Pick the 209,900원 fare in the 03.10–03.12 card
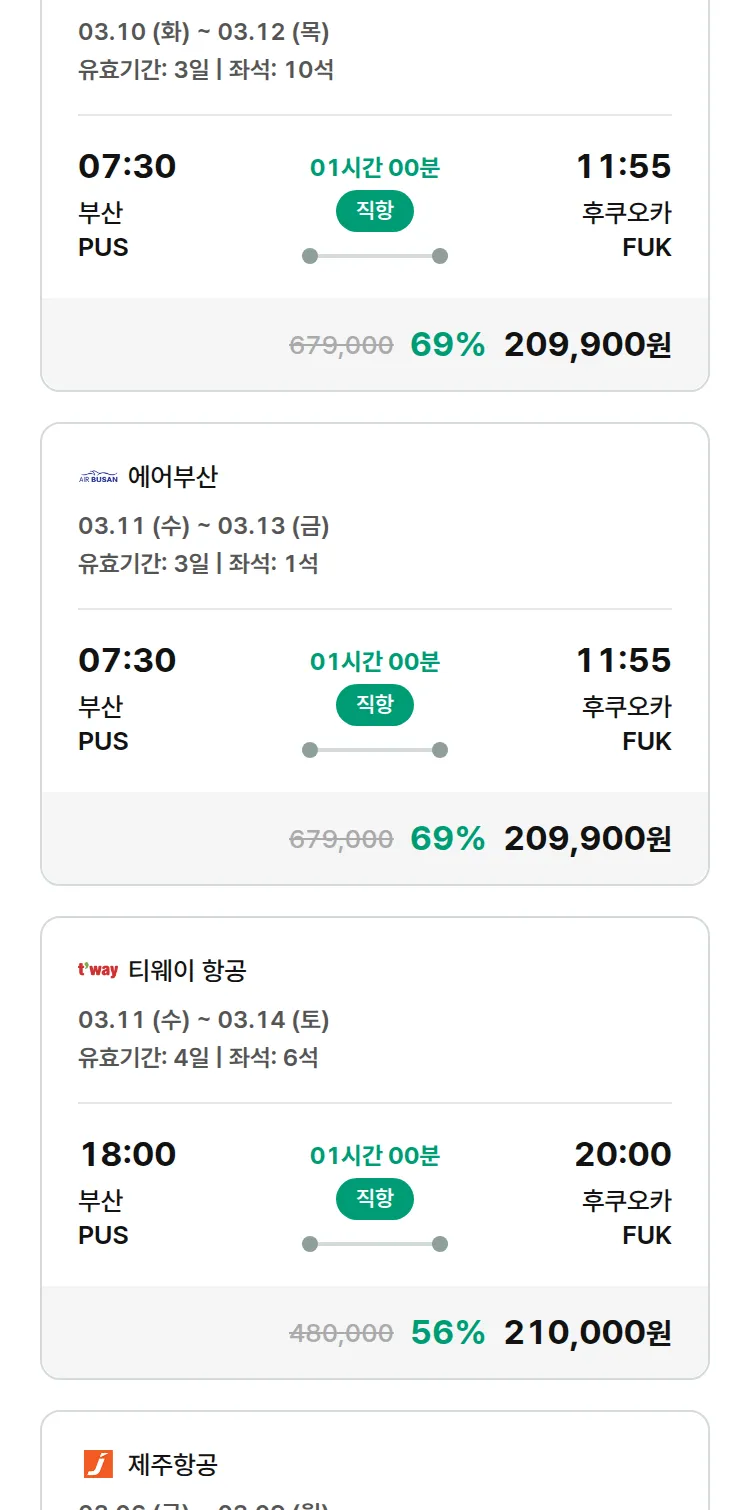 [587, 344]
